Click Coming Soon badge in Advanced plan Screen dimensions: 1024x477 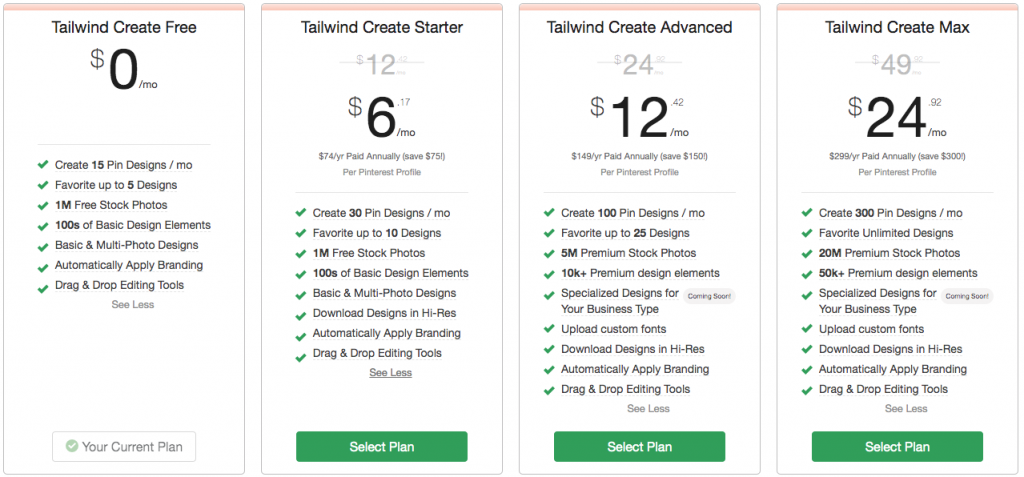pos(709,296)
